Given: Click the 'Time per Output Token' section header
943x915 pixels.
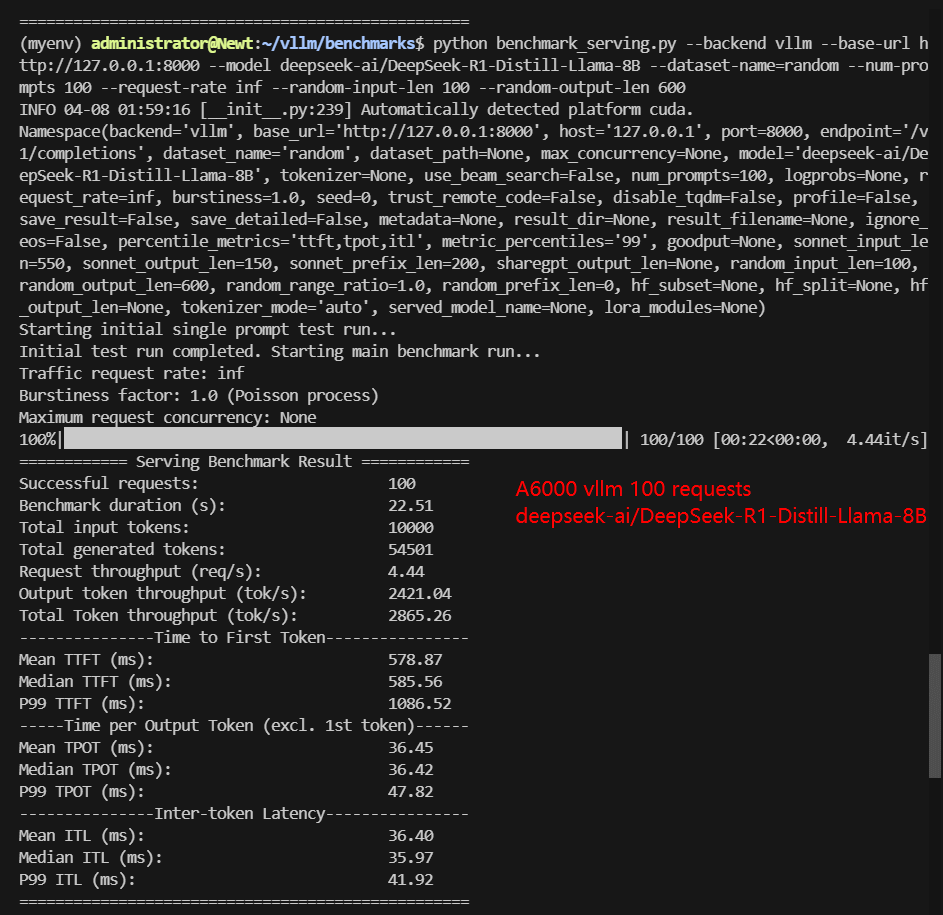Looking at the screenshot, I should tap(239, 726).
